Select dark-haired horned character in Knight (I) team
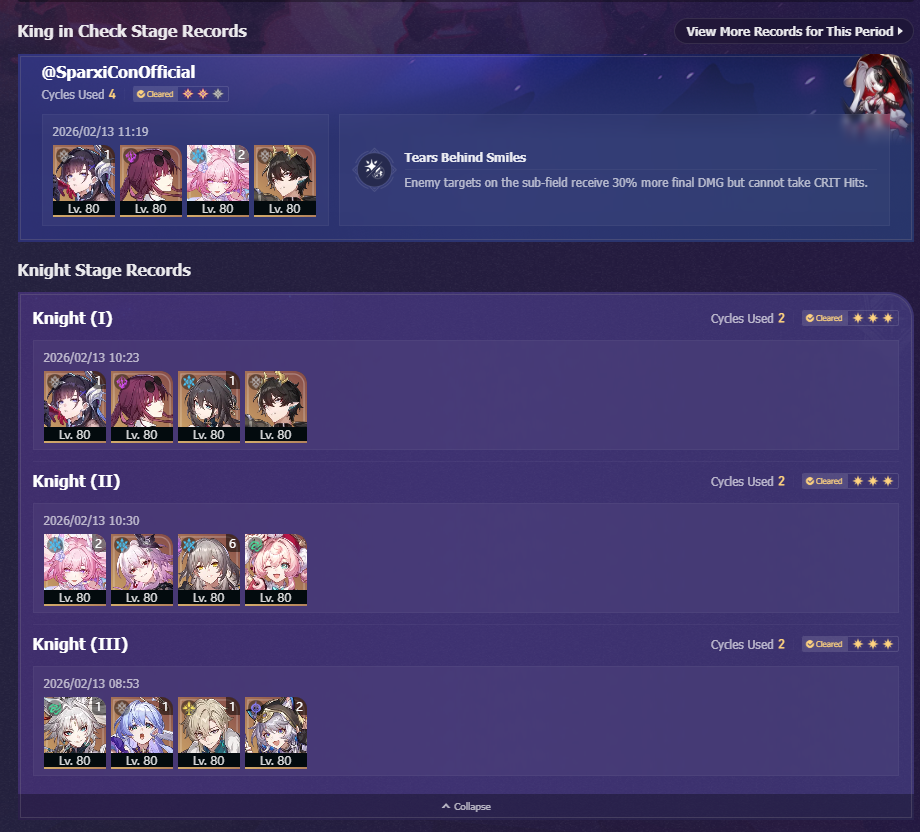This screenshot has width=920, height=832. click(x=276, y=407)
